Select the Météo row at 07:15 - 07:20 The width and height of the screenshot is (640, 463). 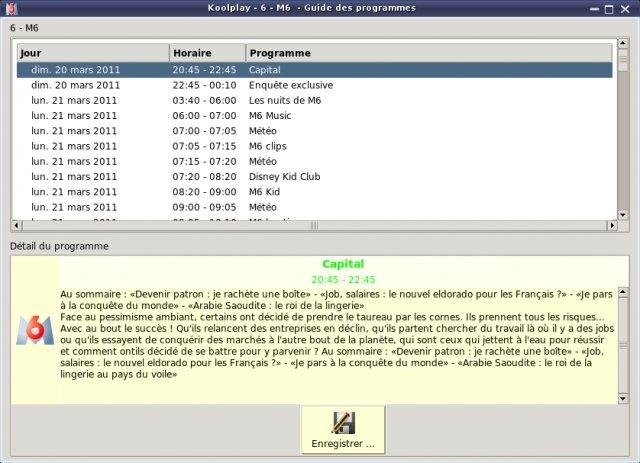click(315, 162)
